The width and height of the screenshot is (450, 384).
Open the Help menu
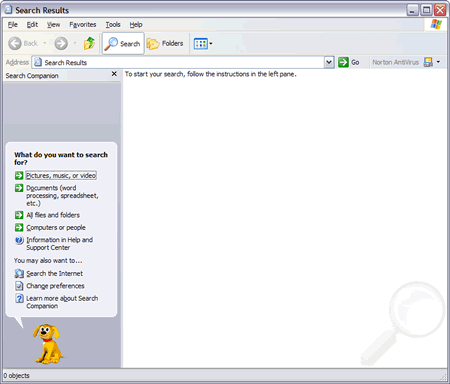[x=136, y=25]
